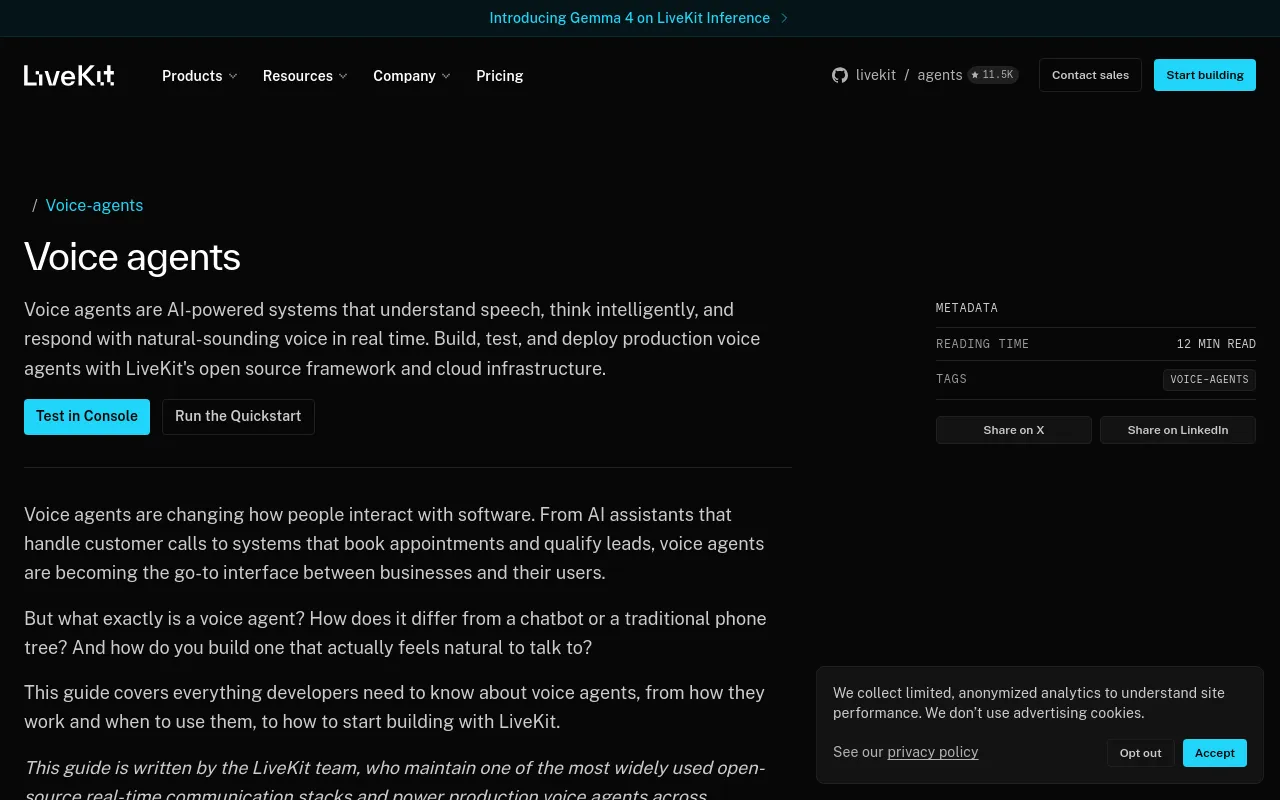Click the GitHub octocat icon
The image size is (1280, 800).
[840, 75]
